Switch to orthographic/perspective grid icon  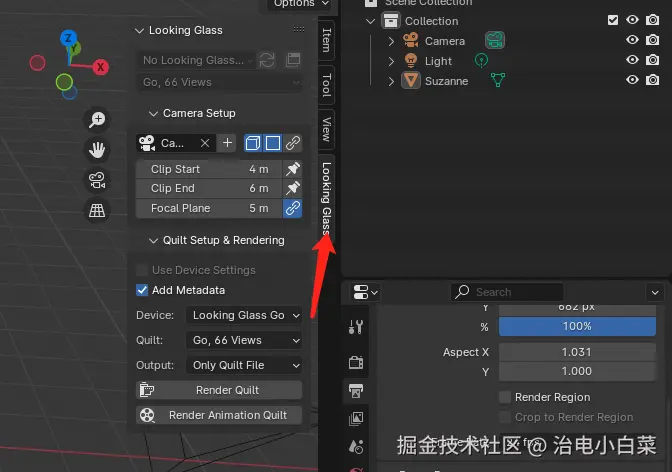click(97, 210)
